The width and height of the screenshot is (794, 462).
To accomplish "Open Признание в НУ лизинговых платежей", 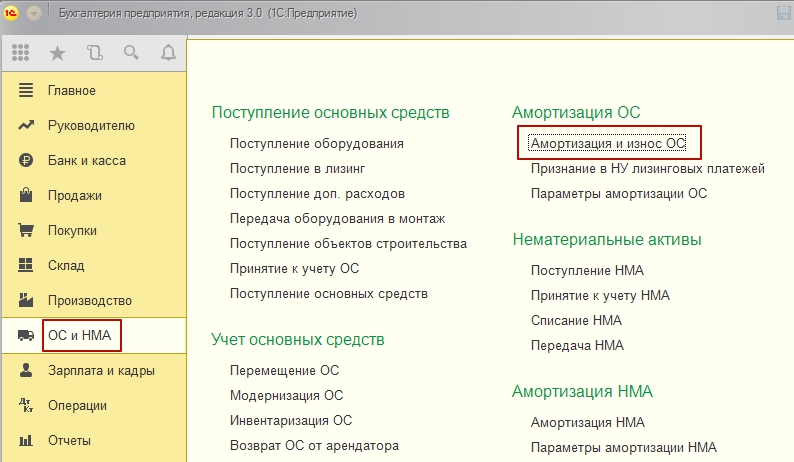I will [x=648, y=169].
